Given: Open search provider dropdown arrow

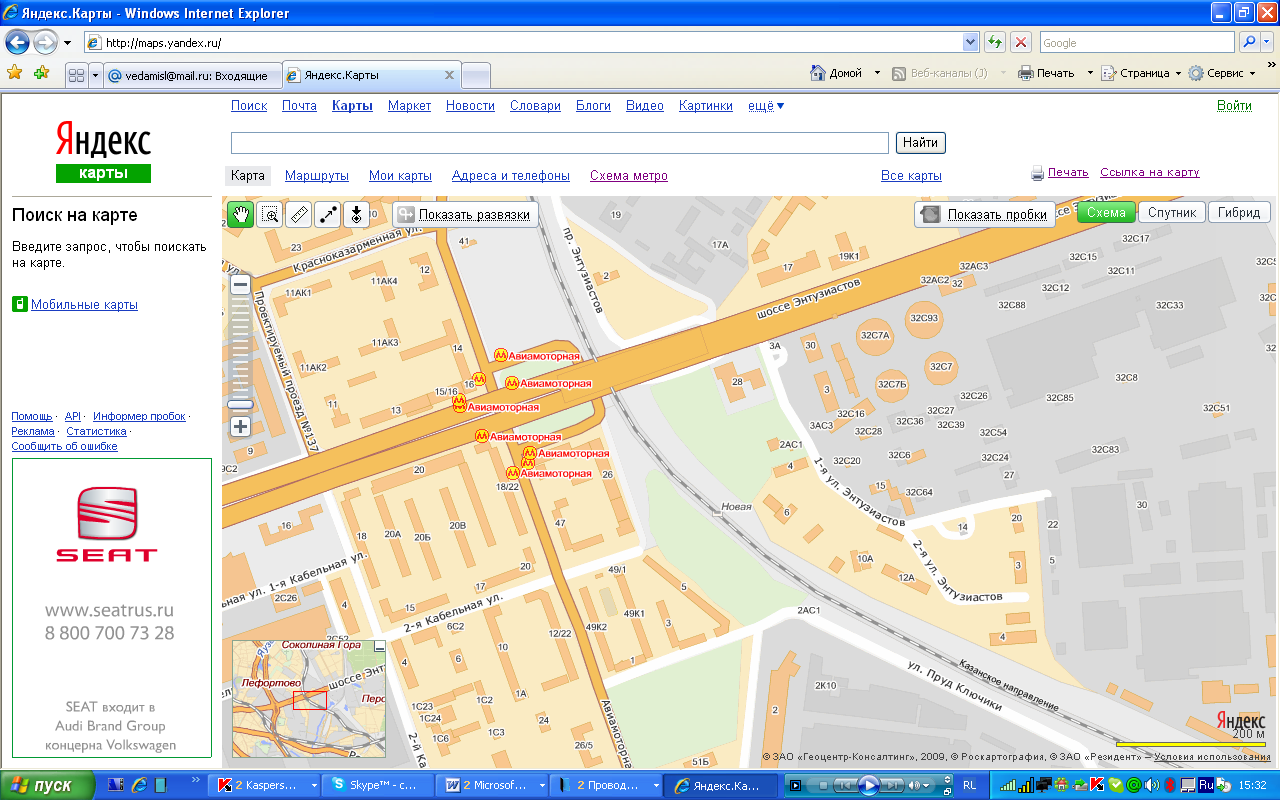Looking at the screenshot, I should coord(1268,43).
